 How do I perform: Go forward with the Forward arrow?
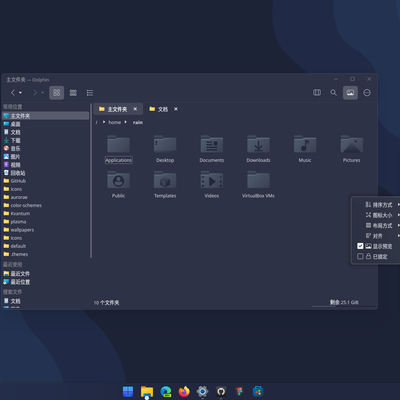(x=35, y=93)
